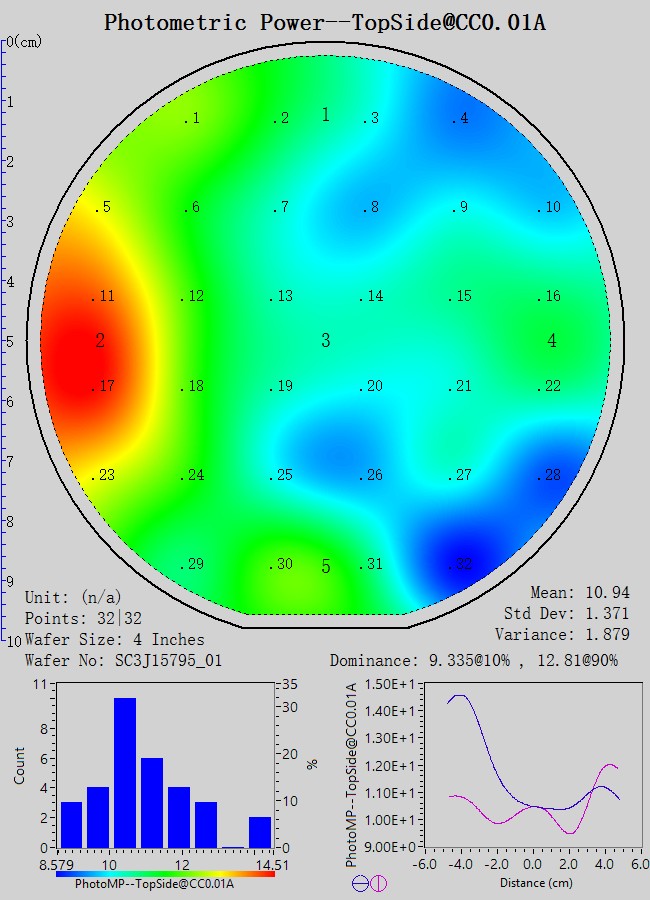Viewport: 650px width, 900px height.
Task: Click the blue curve peak in line chart
Action: pyautogui.click(x=458, y=696)
